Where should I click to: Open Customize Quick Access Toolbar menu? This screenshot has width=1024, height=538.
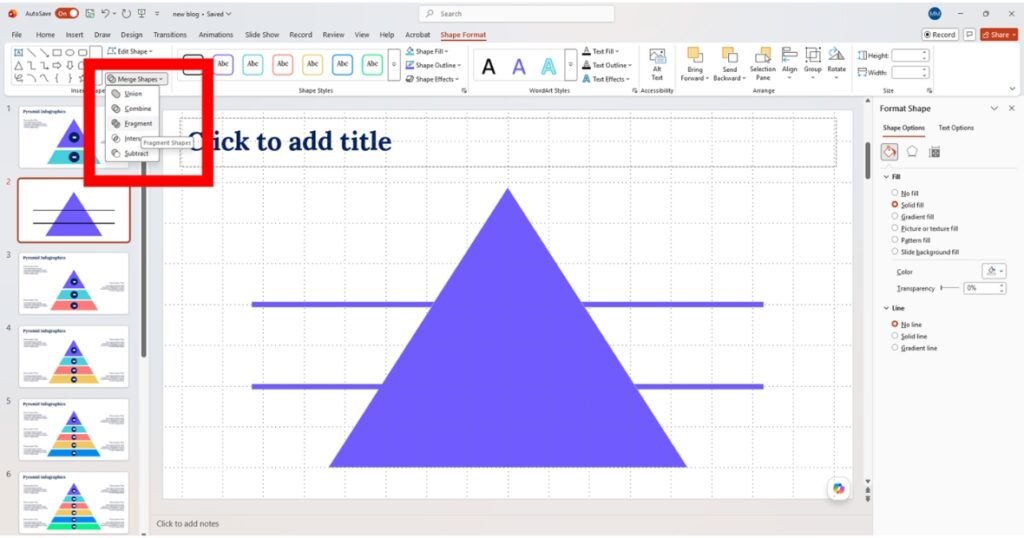point(157,14)
